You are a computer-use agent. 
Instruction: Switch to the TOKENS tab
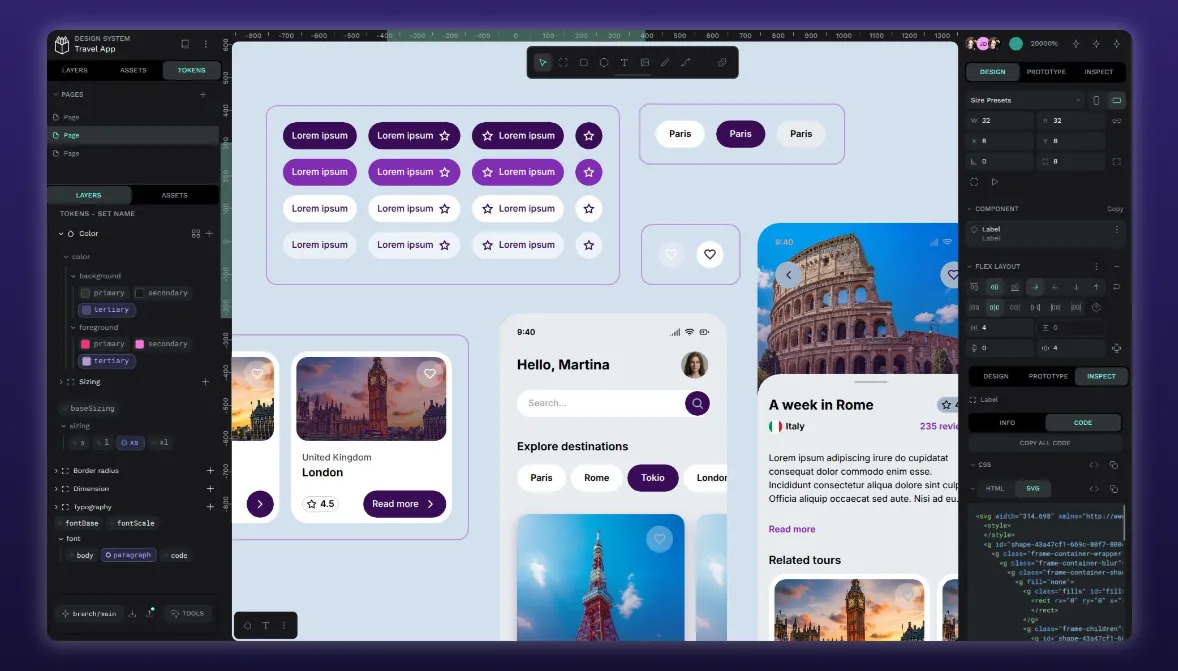[x=192, y=70]
